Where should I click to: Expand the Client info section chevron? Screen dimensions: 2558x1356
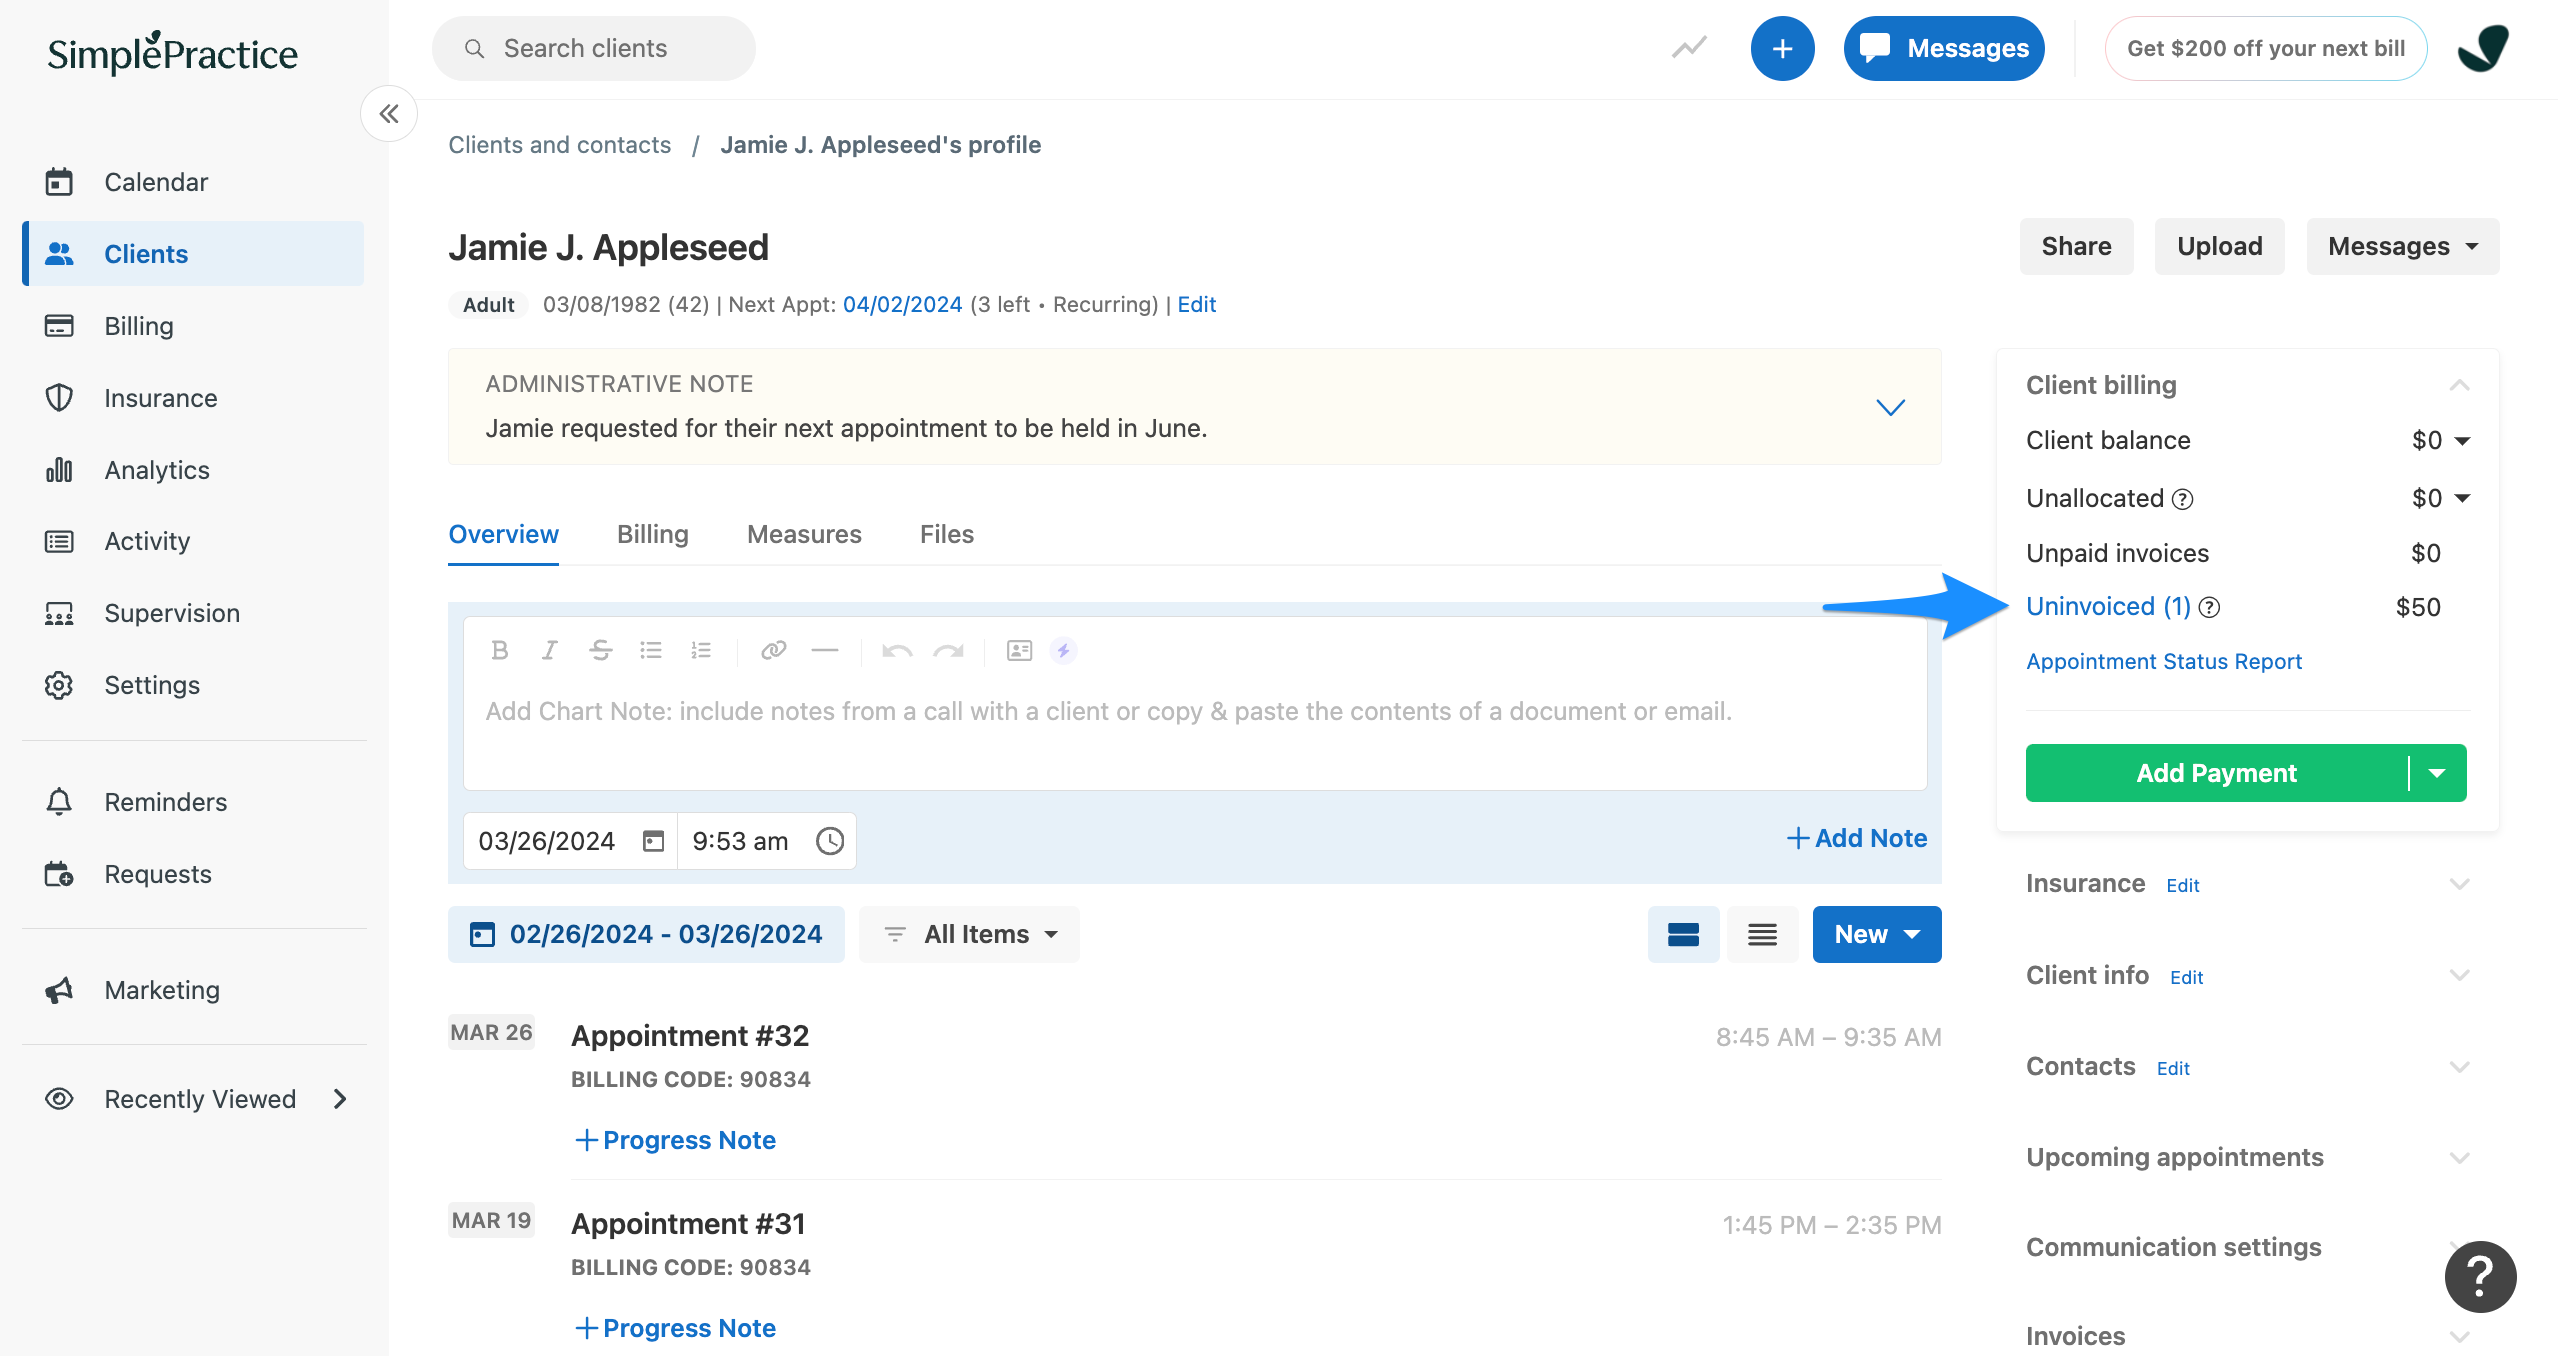(2459, 975)
